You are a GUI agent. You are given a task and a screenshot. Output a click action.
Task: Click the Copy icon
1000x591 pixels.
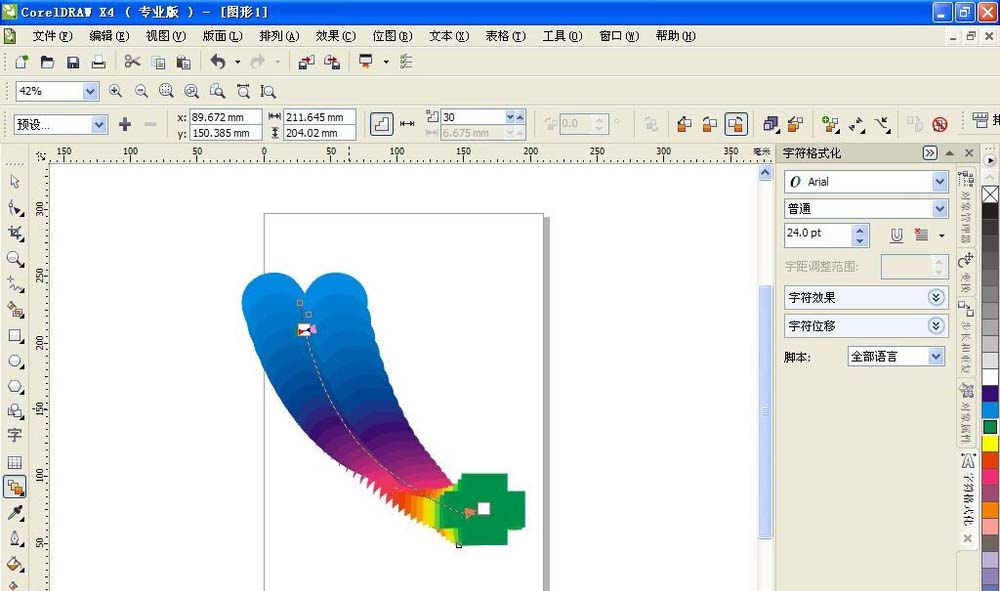(158, 62)
